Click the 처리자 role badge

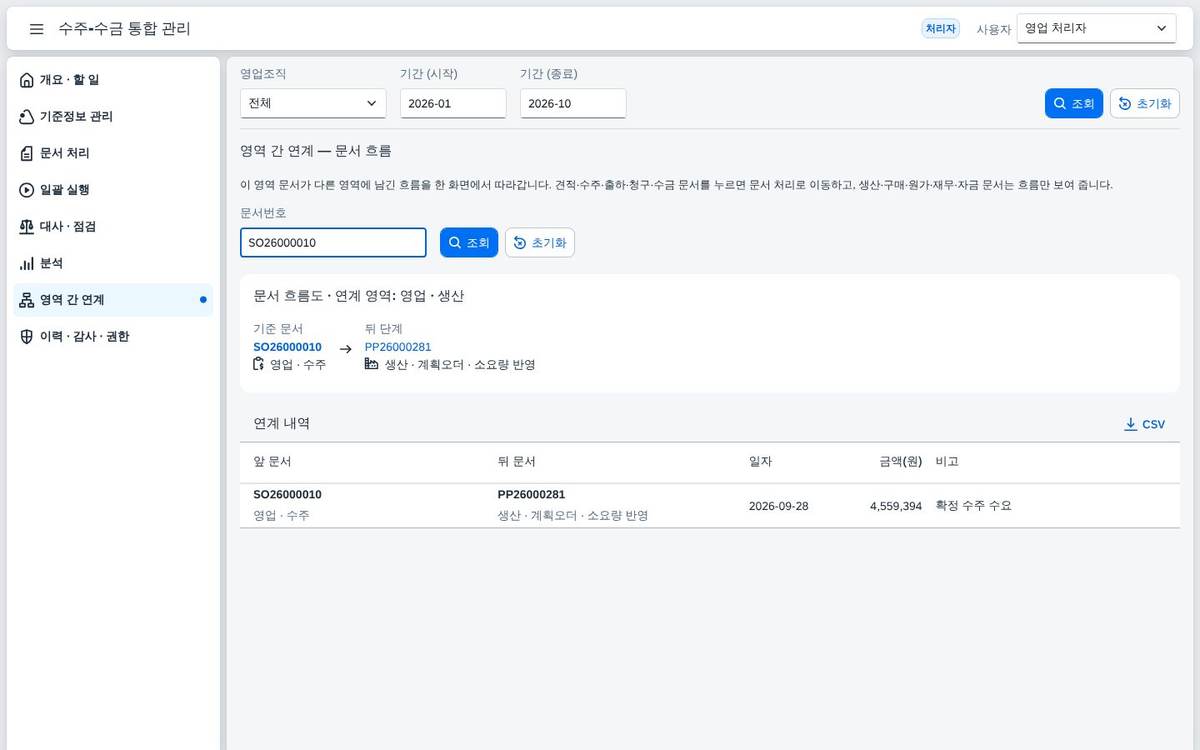click(940, 29)
